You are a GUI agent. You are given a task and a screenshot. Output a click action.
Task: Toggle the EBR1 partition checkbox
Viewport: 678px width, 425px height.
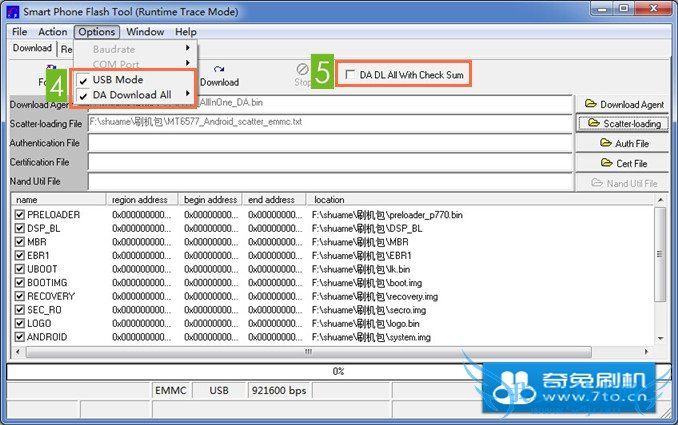tap(19, 255)
